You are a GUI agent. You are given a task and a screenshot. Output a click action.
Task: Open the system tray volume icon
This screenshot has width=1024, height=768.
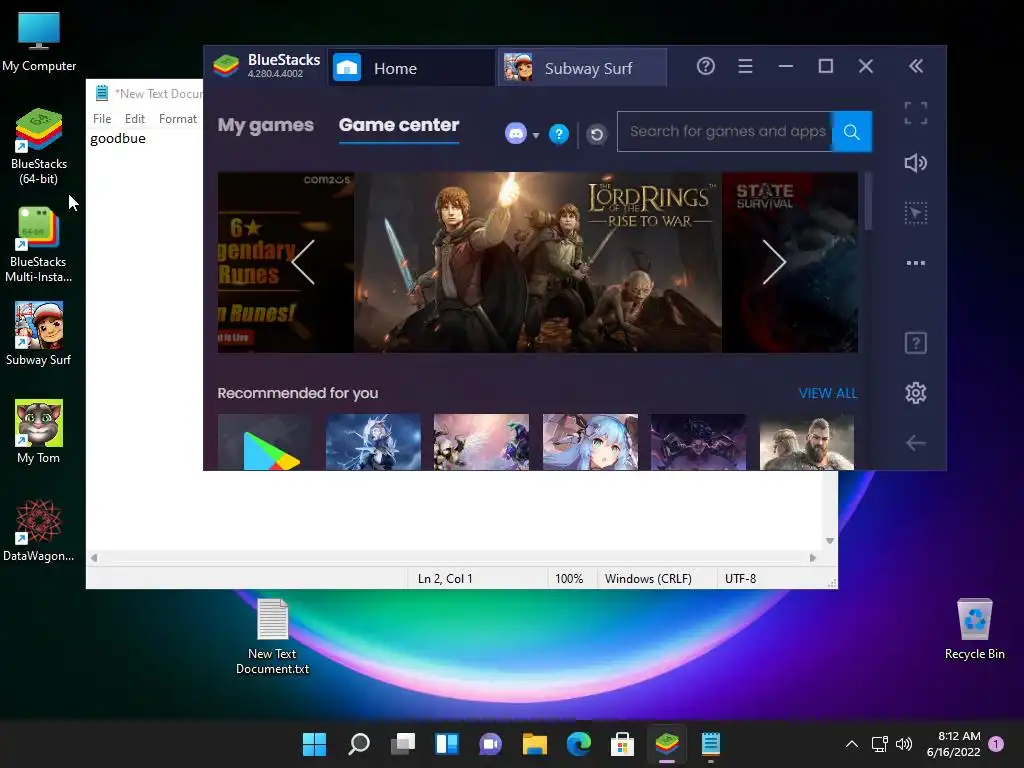click(x=904, y=744)
